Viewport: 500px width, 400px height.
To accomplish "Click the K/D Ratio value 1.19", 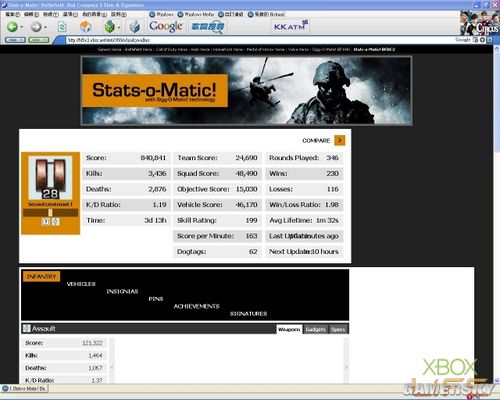I will [x=160, y=205].
